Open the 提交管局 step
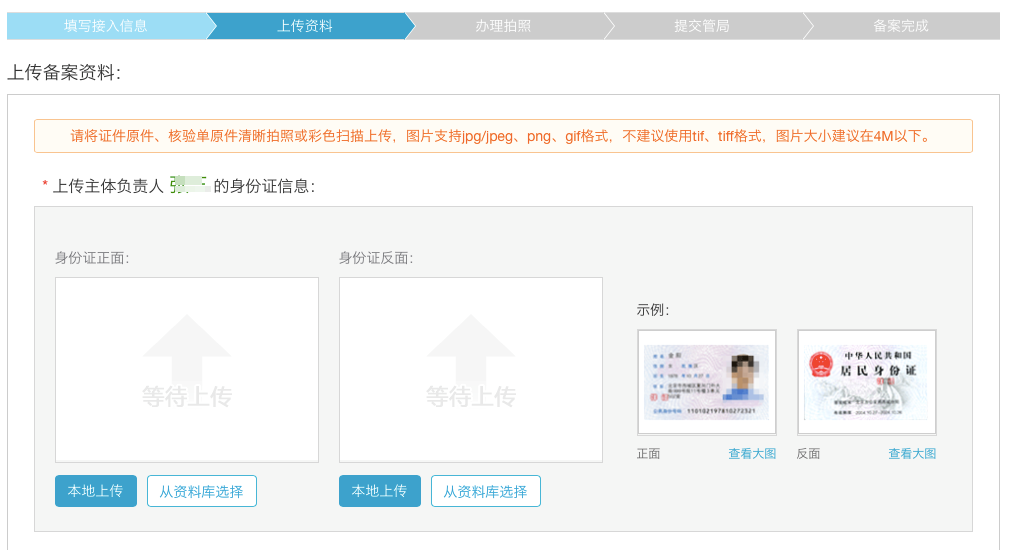1010x550 pixels. coord(702,26)
